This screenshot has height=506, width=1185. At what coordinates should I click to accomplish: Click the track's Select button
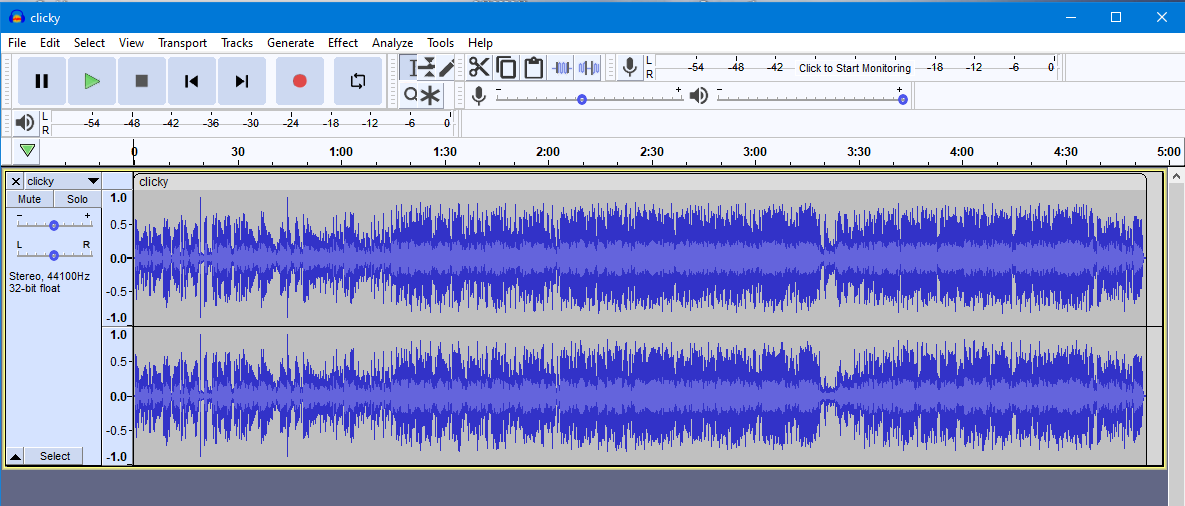[55, 456]
